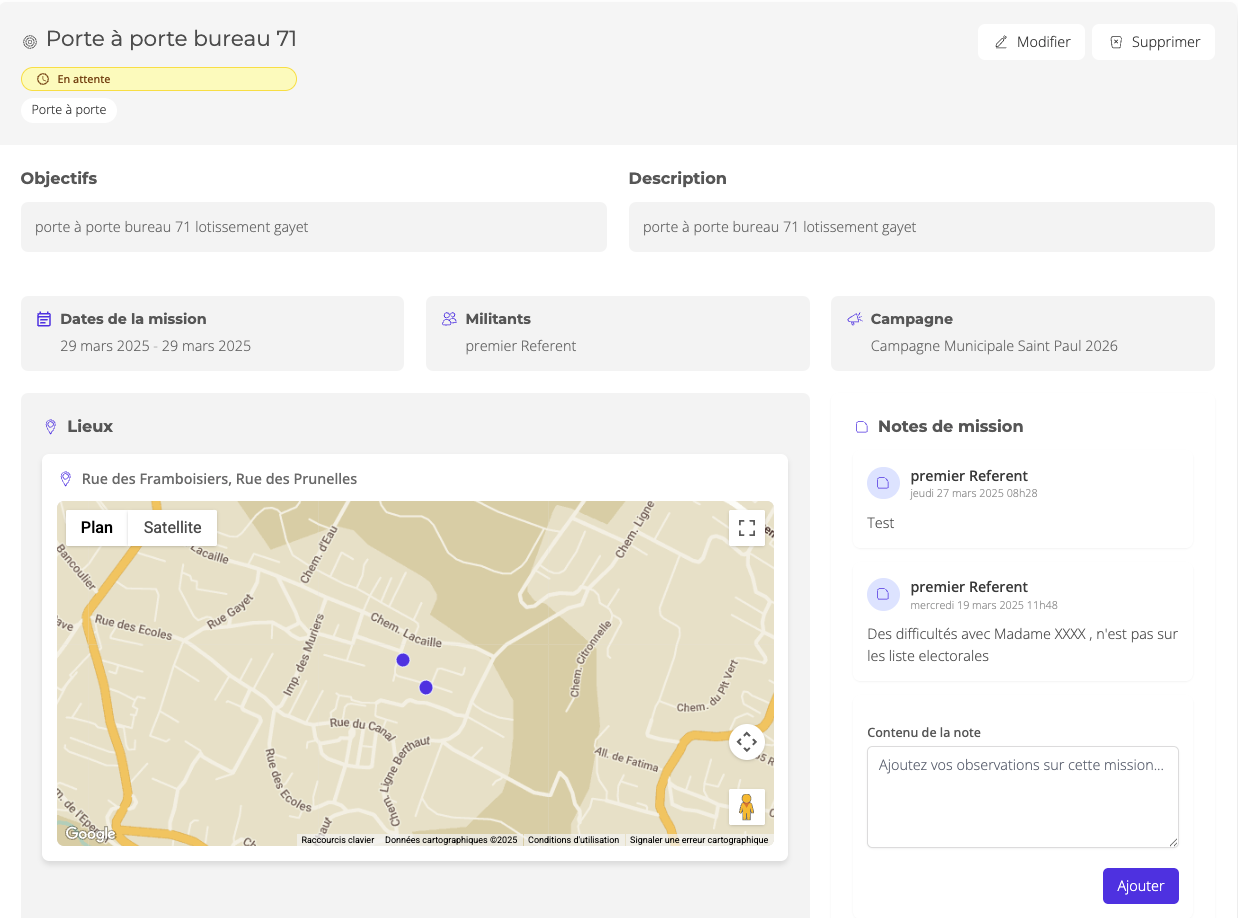
Task: Switch map to Satellite view
Action: (x=173, y=527)
